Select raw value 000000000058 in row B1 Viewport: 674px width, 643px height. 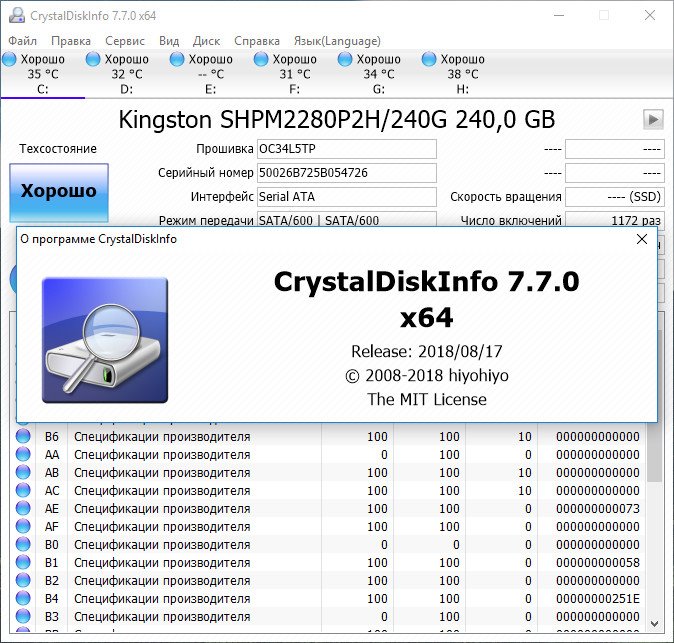(x=597, y=563)
